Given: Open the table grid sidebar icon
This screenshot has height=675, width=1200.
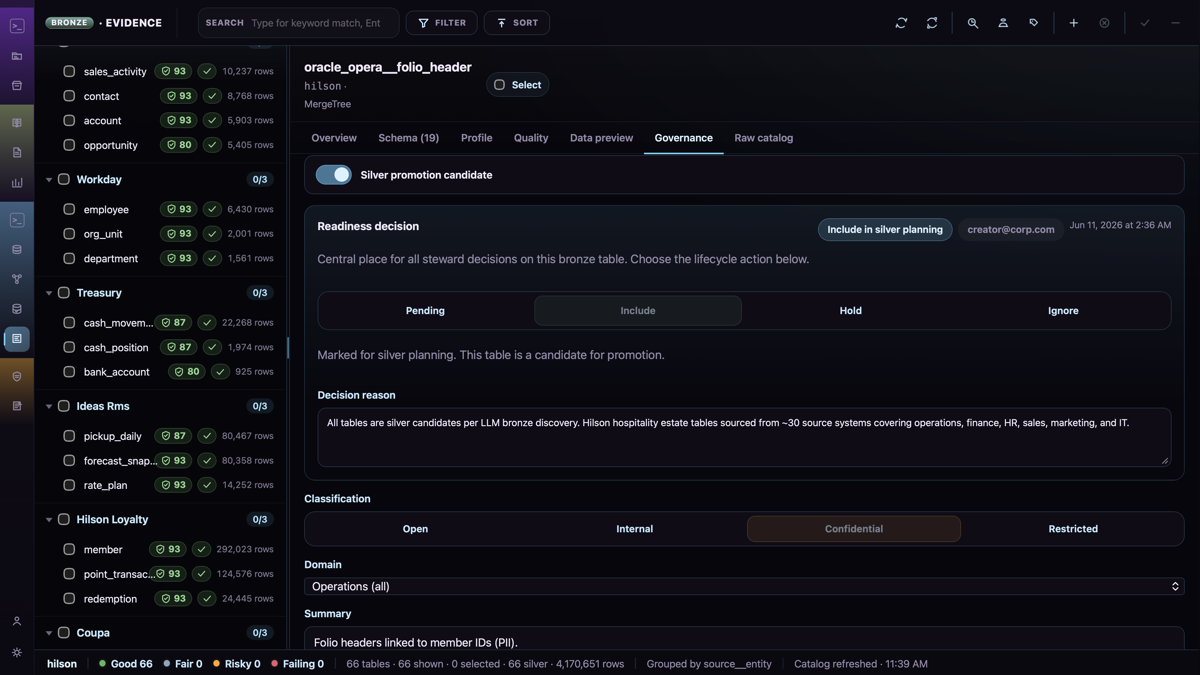Looking at the screenshot, I should click(x=17, y=123).
